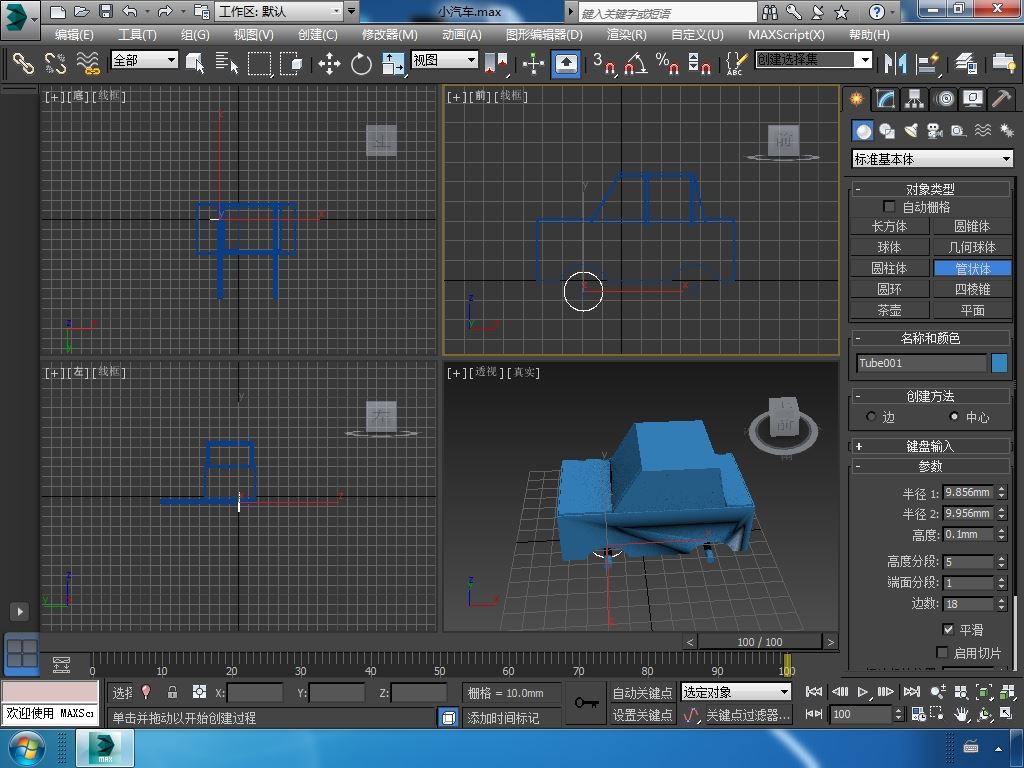This screenshot has width=1024, height=768.
Task: Open the 渲染(R) menu
Action: [626, 34]
